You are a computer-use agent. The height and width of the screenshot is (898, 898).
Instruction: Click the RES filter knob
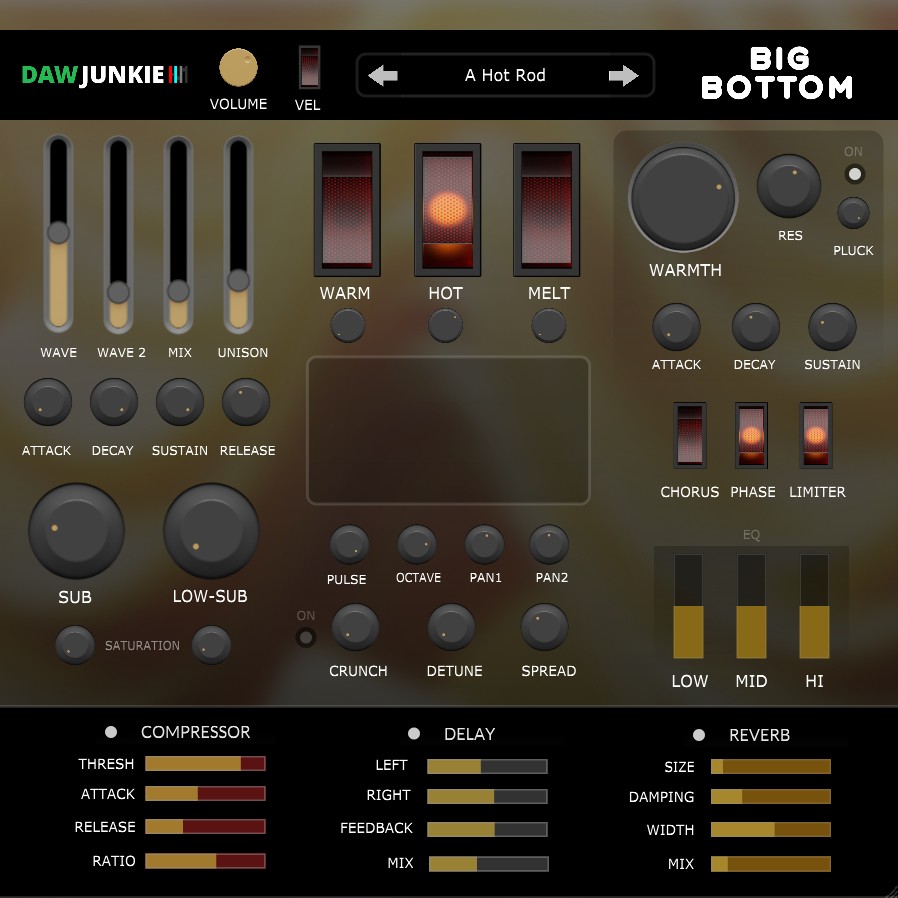tap(789, 187)
